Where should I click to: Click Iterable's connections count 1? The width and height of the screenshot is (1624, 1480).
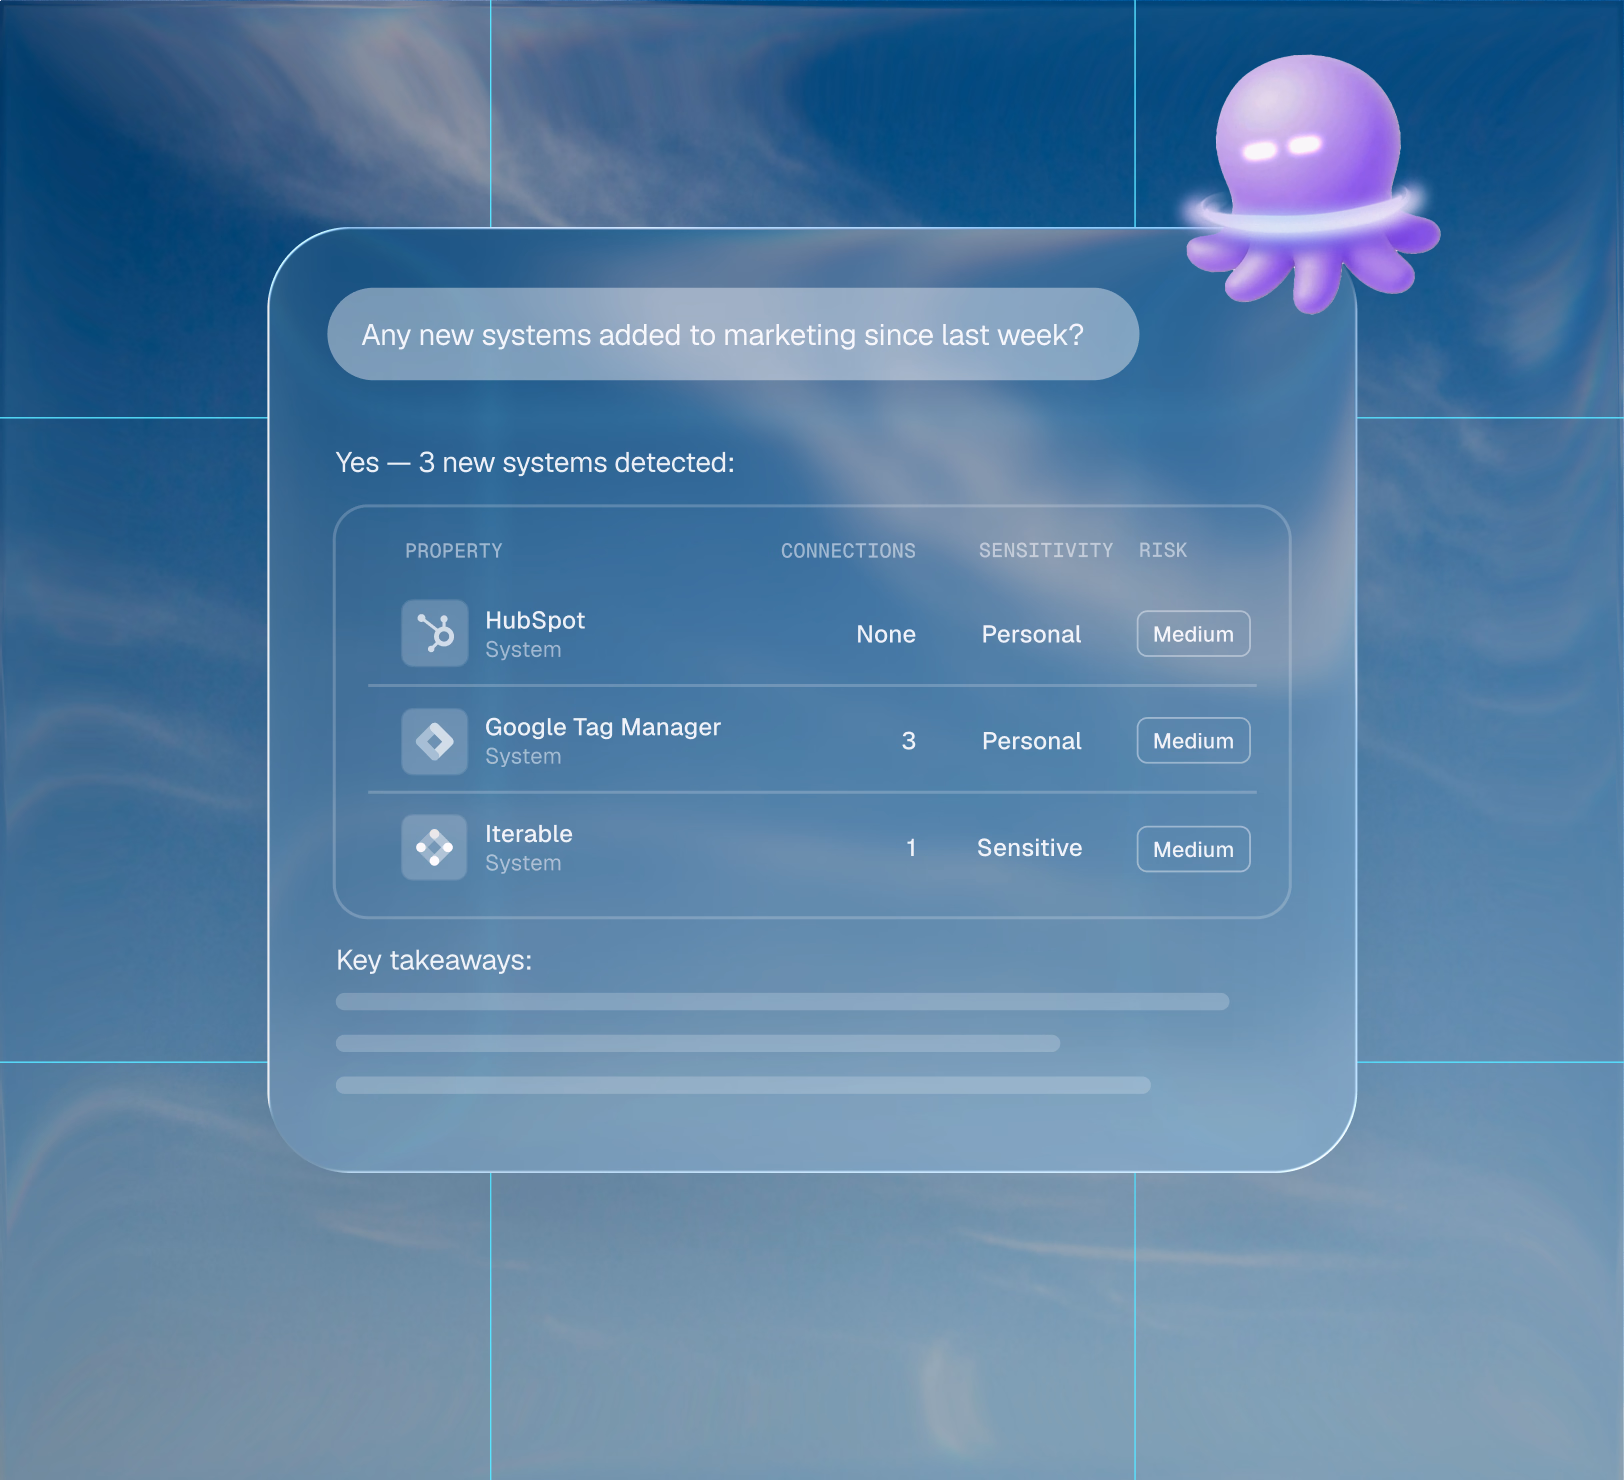pos(911,848)
